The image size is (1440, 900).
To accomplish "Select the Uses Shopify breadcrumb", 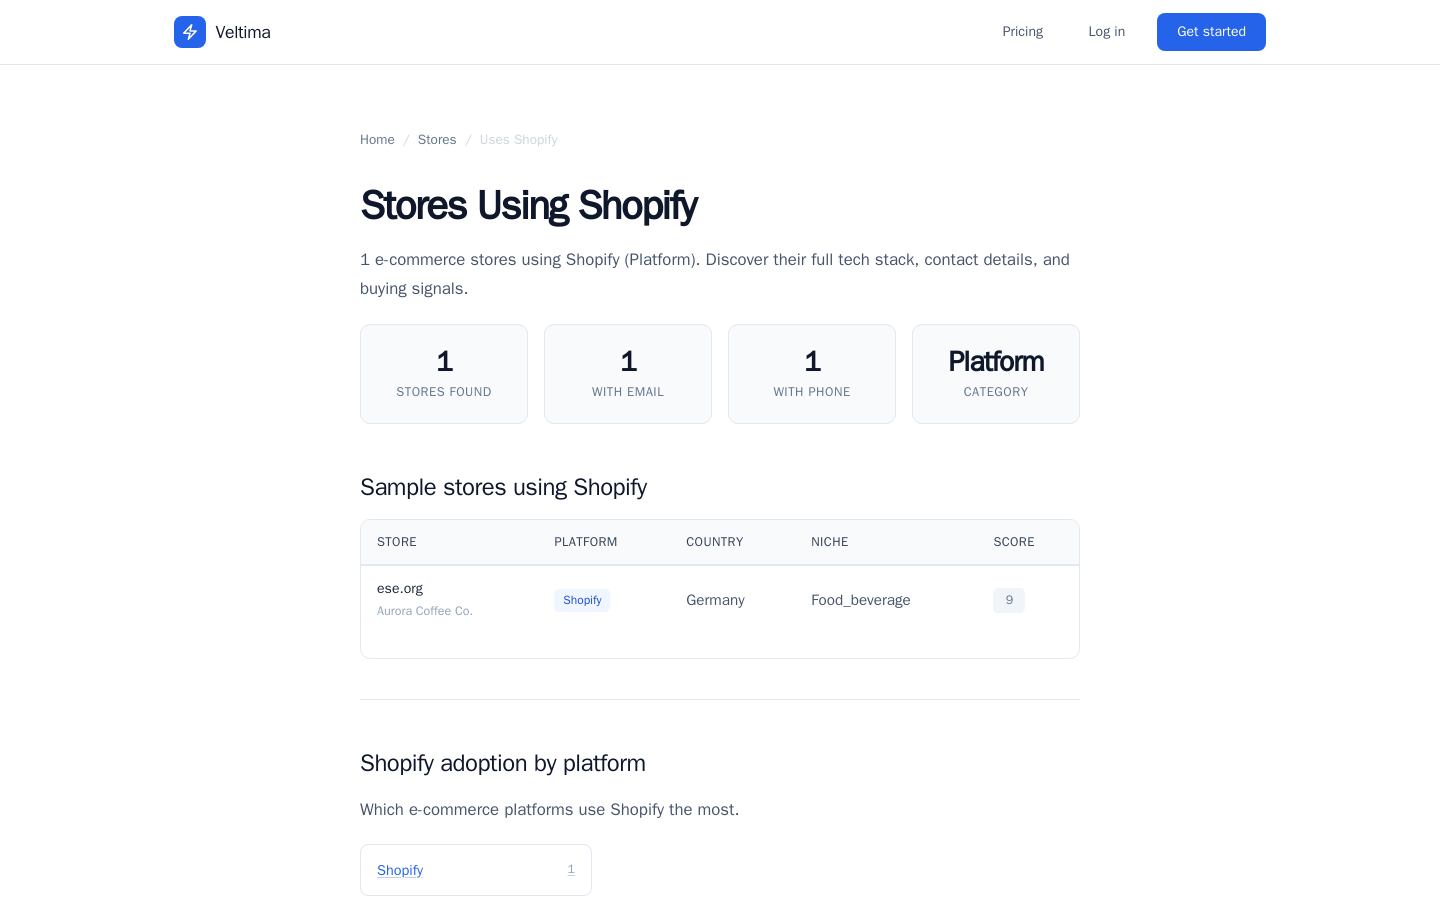I will coord(519,140).
